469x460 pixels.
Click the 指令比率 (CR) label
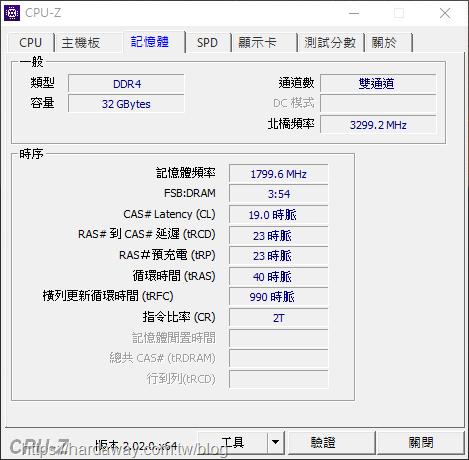coord(179,317)
